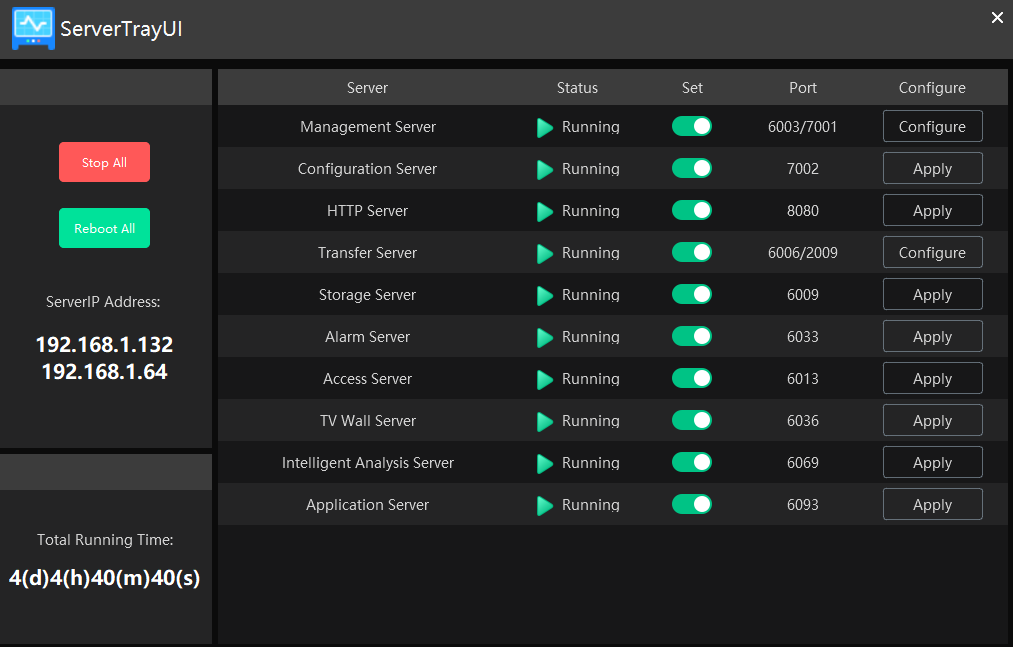Click the Application Server running status icon

(x=545, y=506)
